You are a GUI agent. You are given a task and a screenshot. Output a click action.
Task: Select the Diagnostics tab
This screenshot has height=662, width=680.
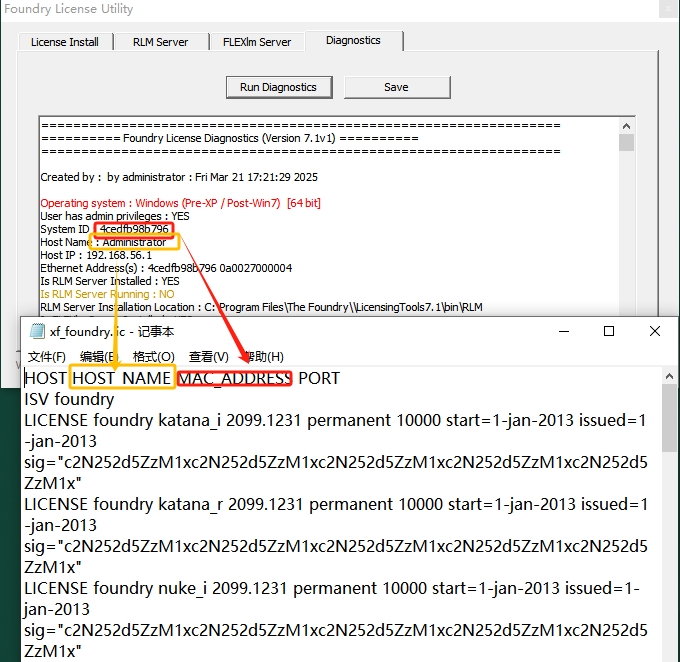click(353, 41)
